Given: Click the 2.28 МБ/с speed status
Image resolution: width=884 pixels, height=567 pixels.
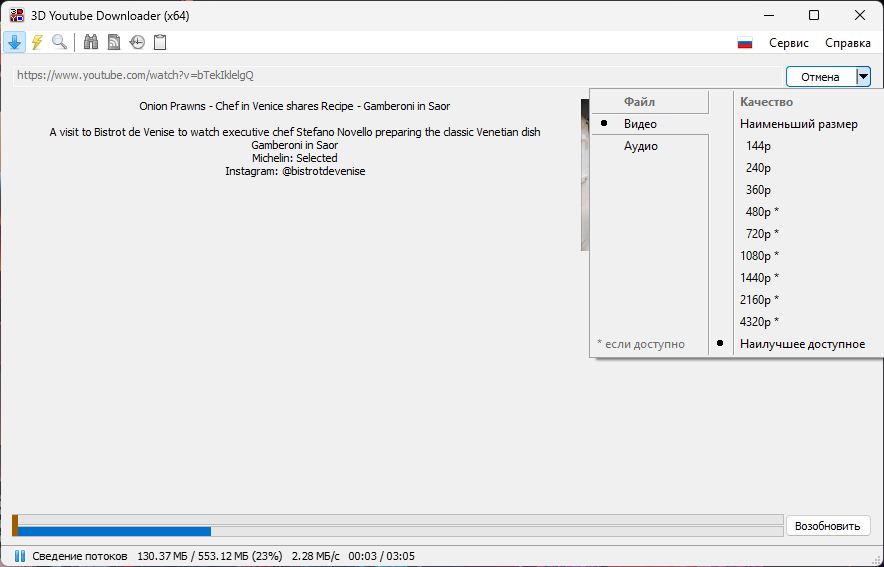Looking at the screenshot, I should (316, 556).
